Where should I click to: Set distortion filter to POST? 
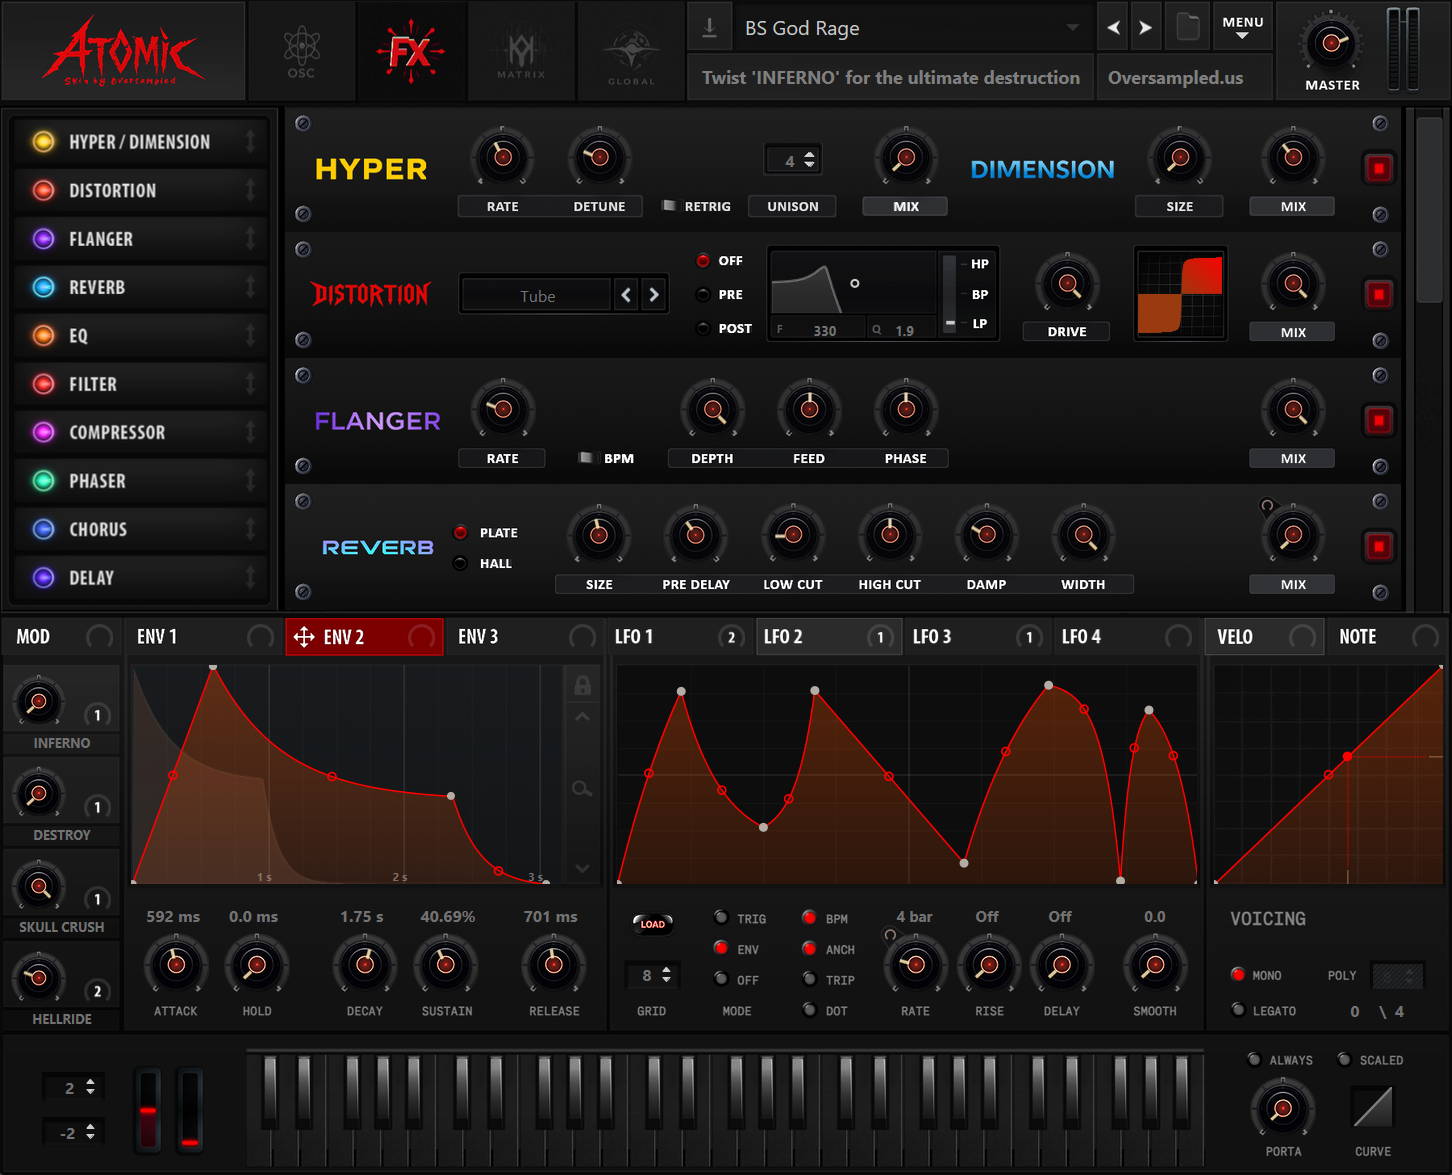704,328
